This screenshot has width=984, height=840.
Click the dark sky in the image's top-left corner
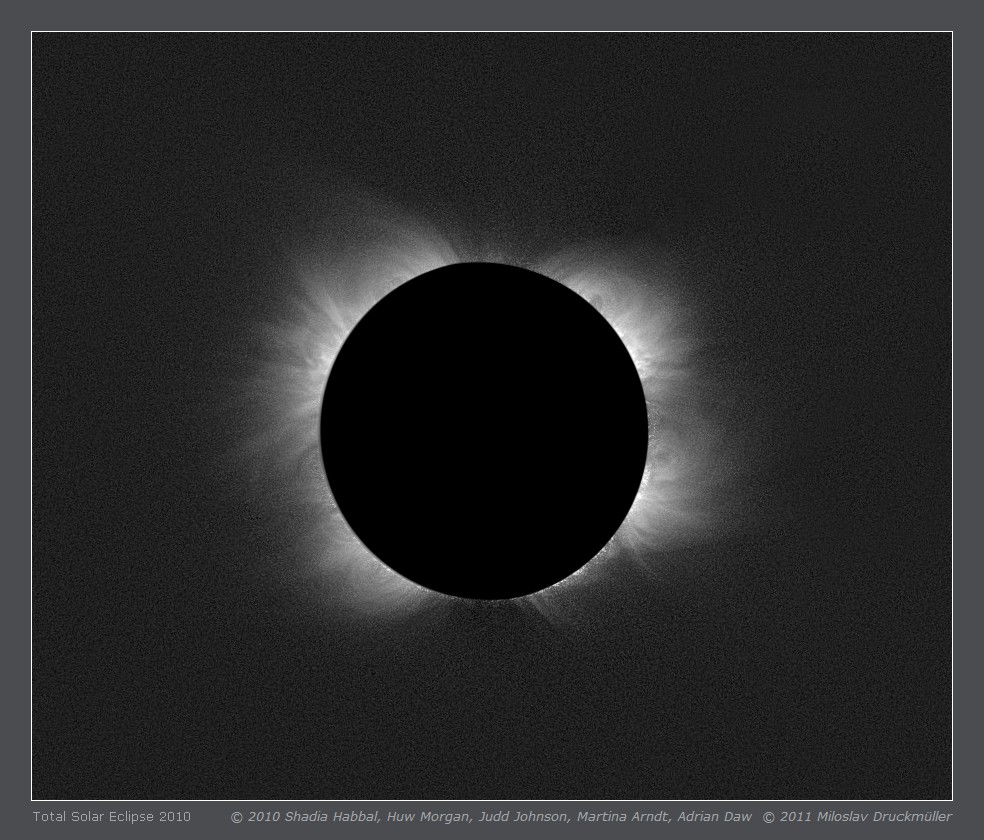pyautogui.click(x=80, y=80)
